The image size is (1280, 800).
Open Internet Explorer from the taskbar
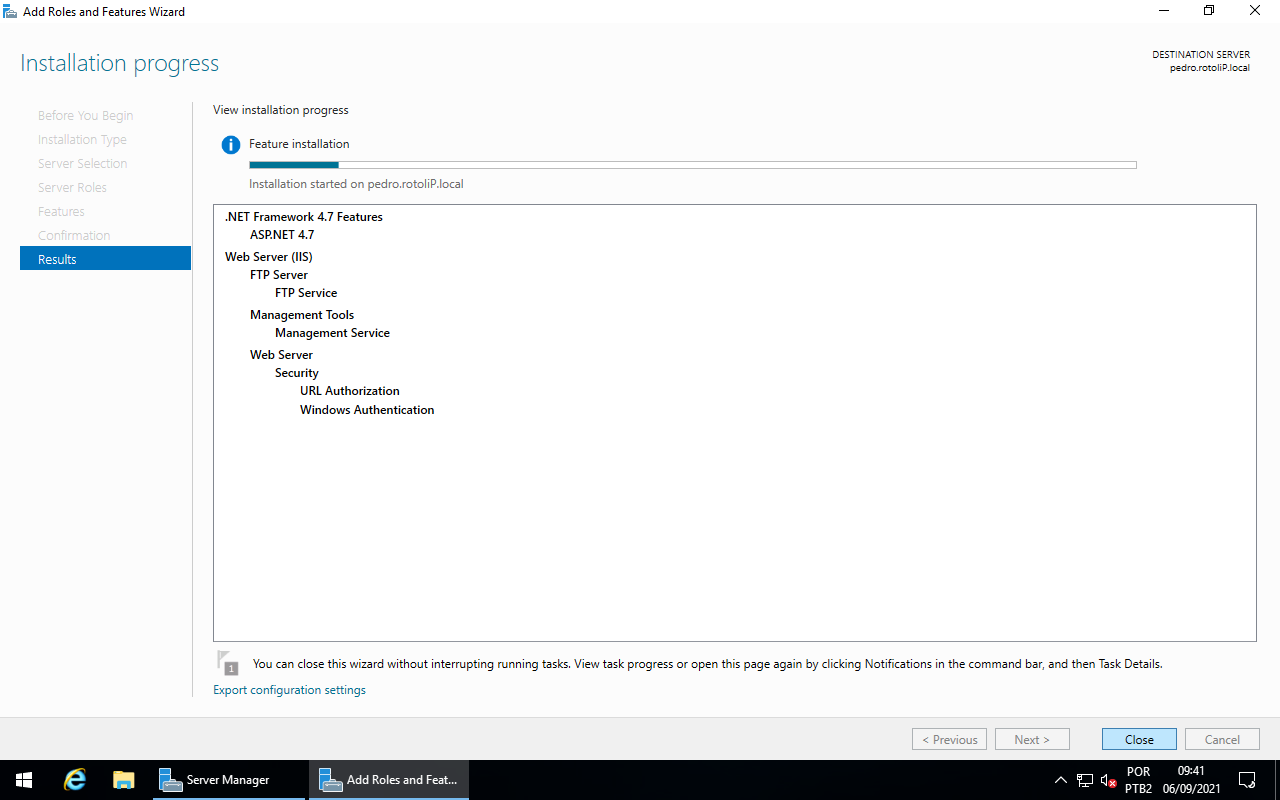pos(74,779)
